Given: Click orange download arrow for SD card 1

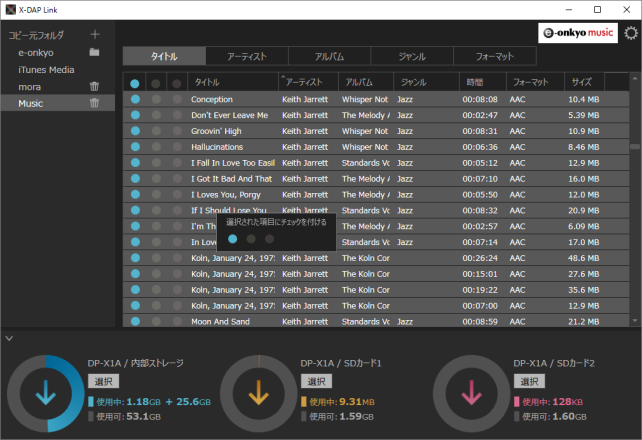Looking at the screenshot, I should [258, 395].
